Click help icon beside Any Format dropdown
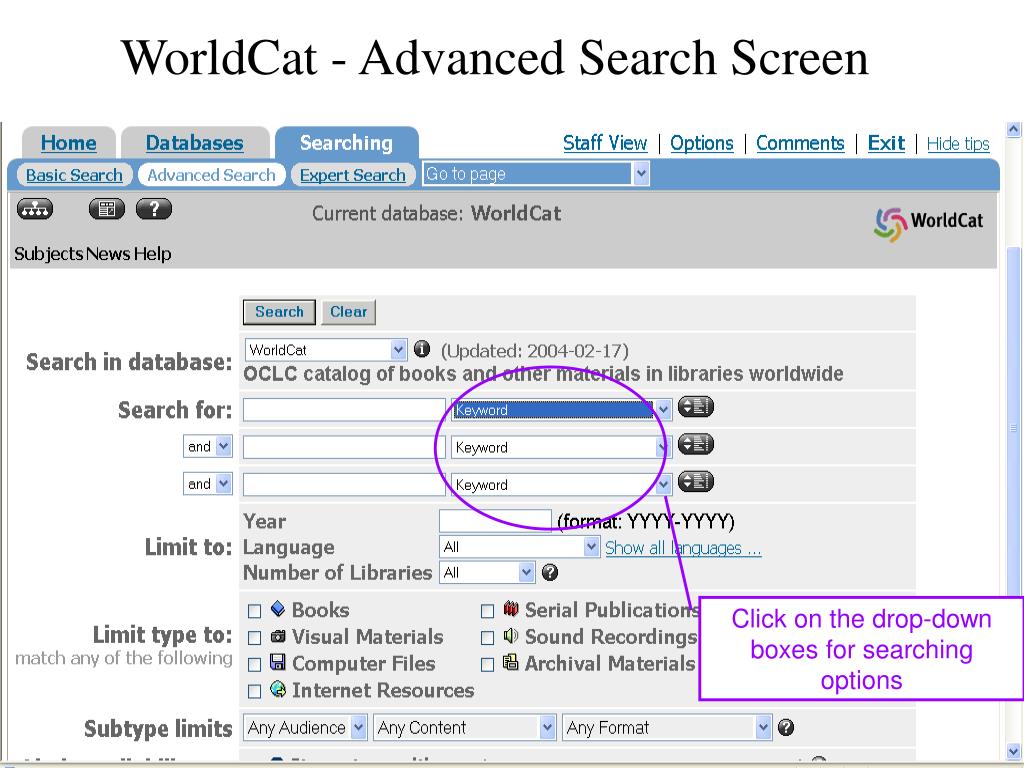The height and width of the screenshot is (768, 1024). pos(786,727)
